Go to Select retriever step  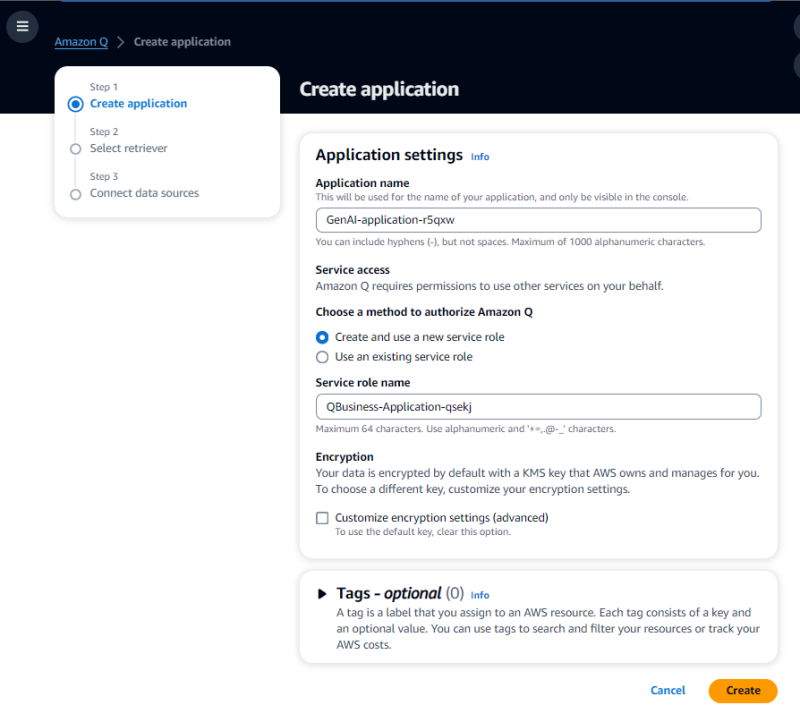coord(128,148)
